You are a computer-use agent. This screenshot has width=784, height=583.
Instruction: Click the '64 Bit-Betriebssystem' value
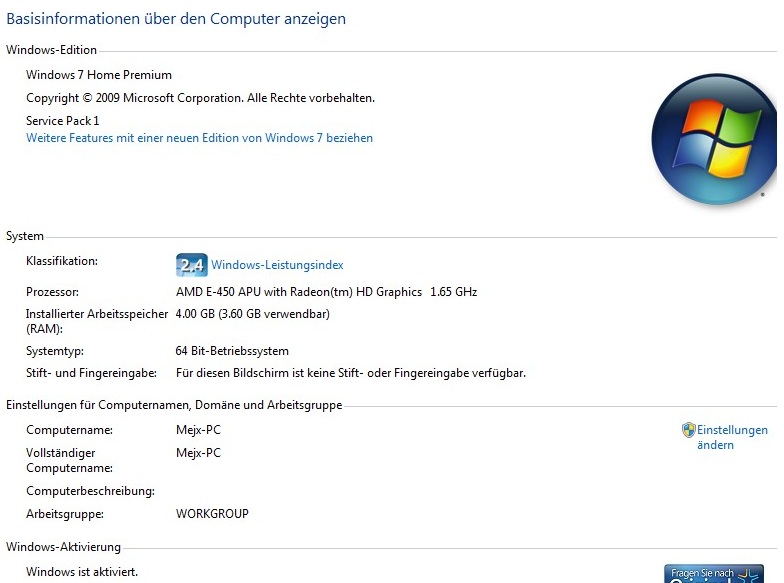point(232,351)
